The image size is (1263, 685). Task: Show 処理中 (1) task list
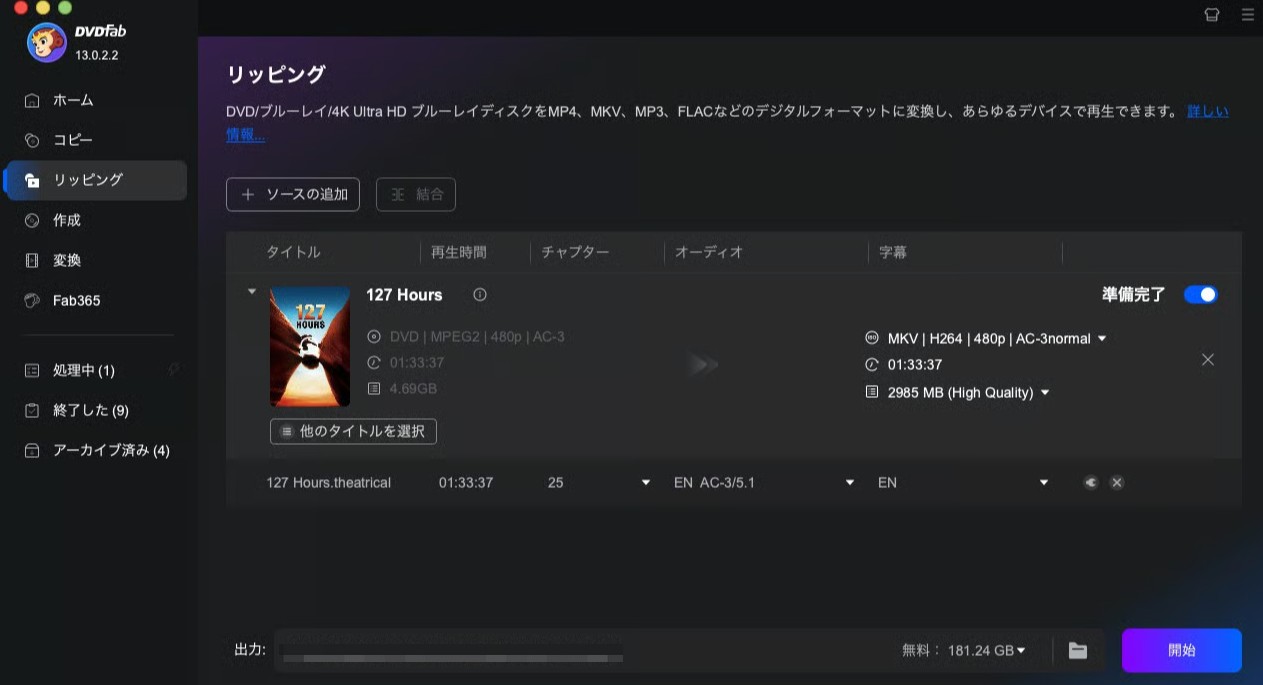pos(95,370)
